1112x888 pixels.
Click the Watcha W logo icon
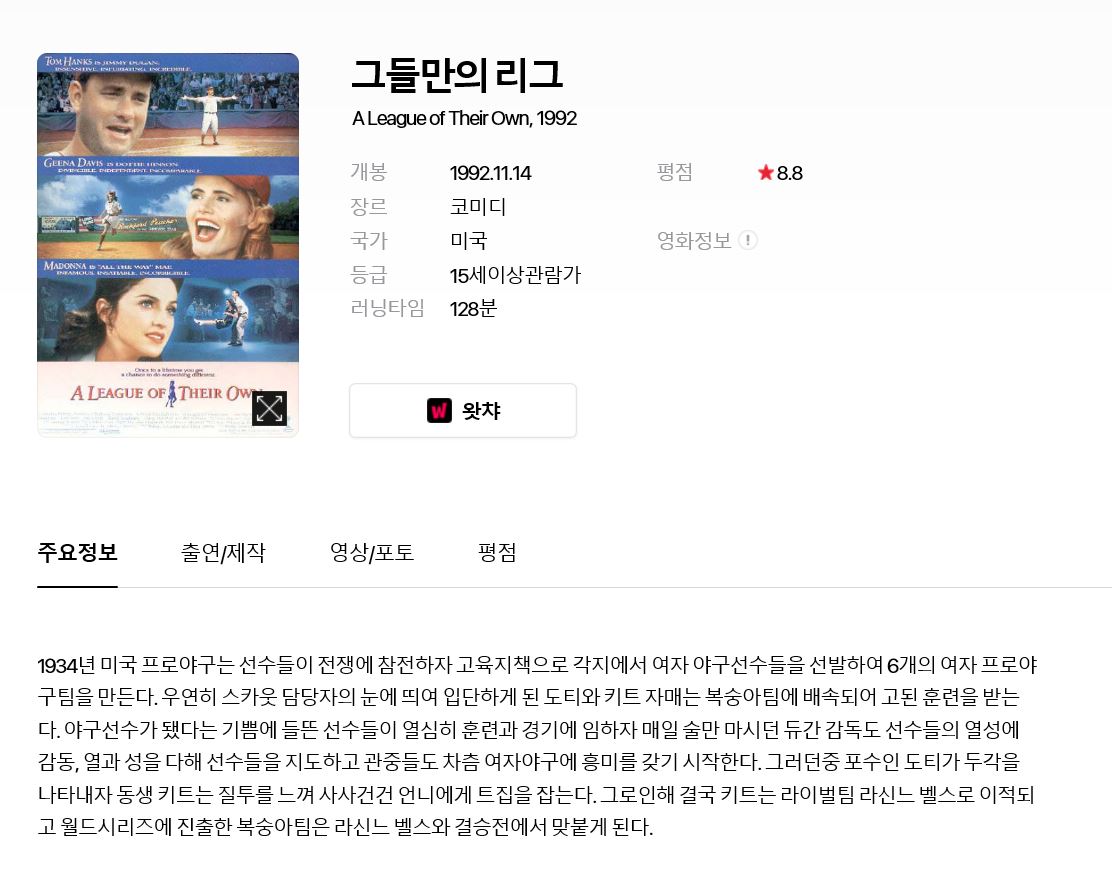point(439,411)
